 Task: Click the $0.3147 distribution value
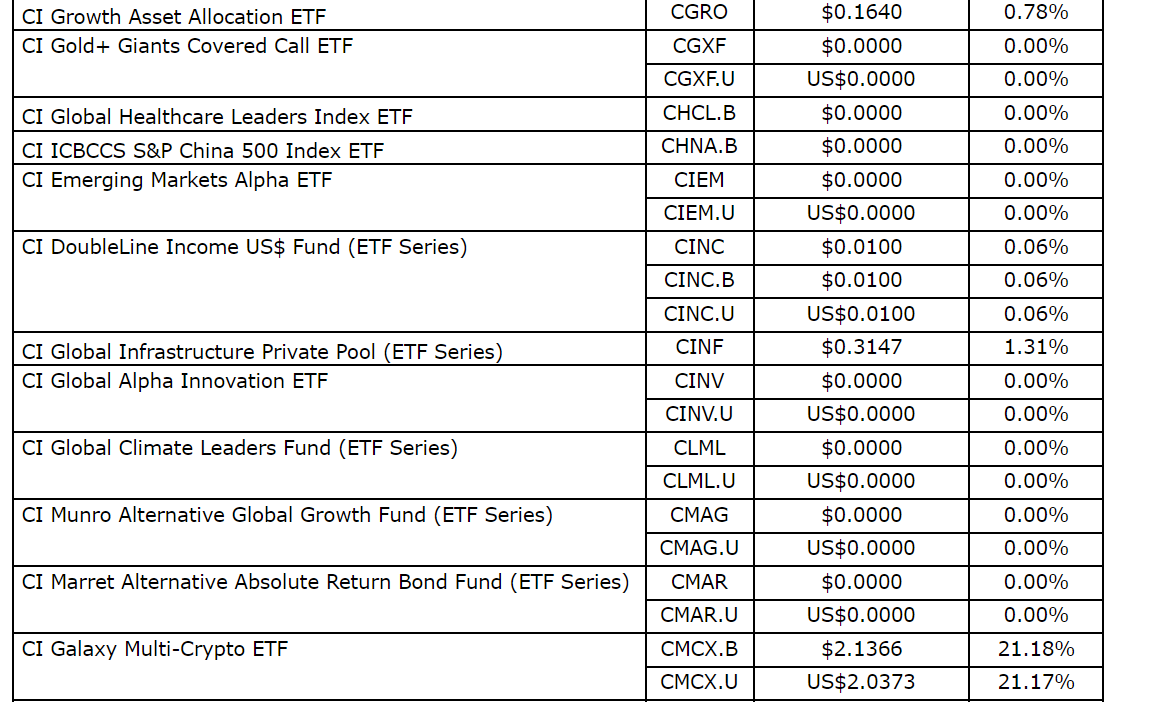[x=861, y=348]
